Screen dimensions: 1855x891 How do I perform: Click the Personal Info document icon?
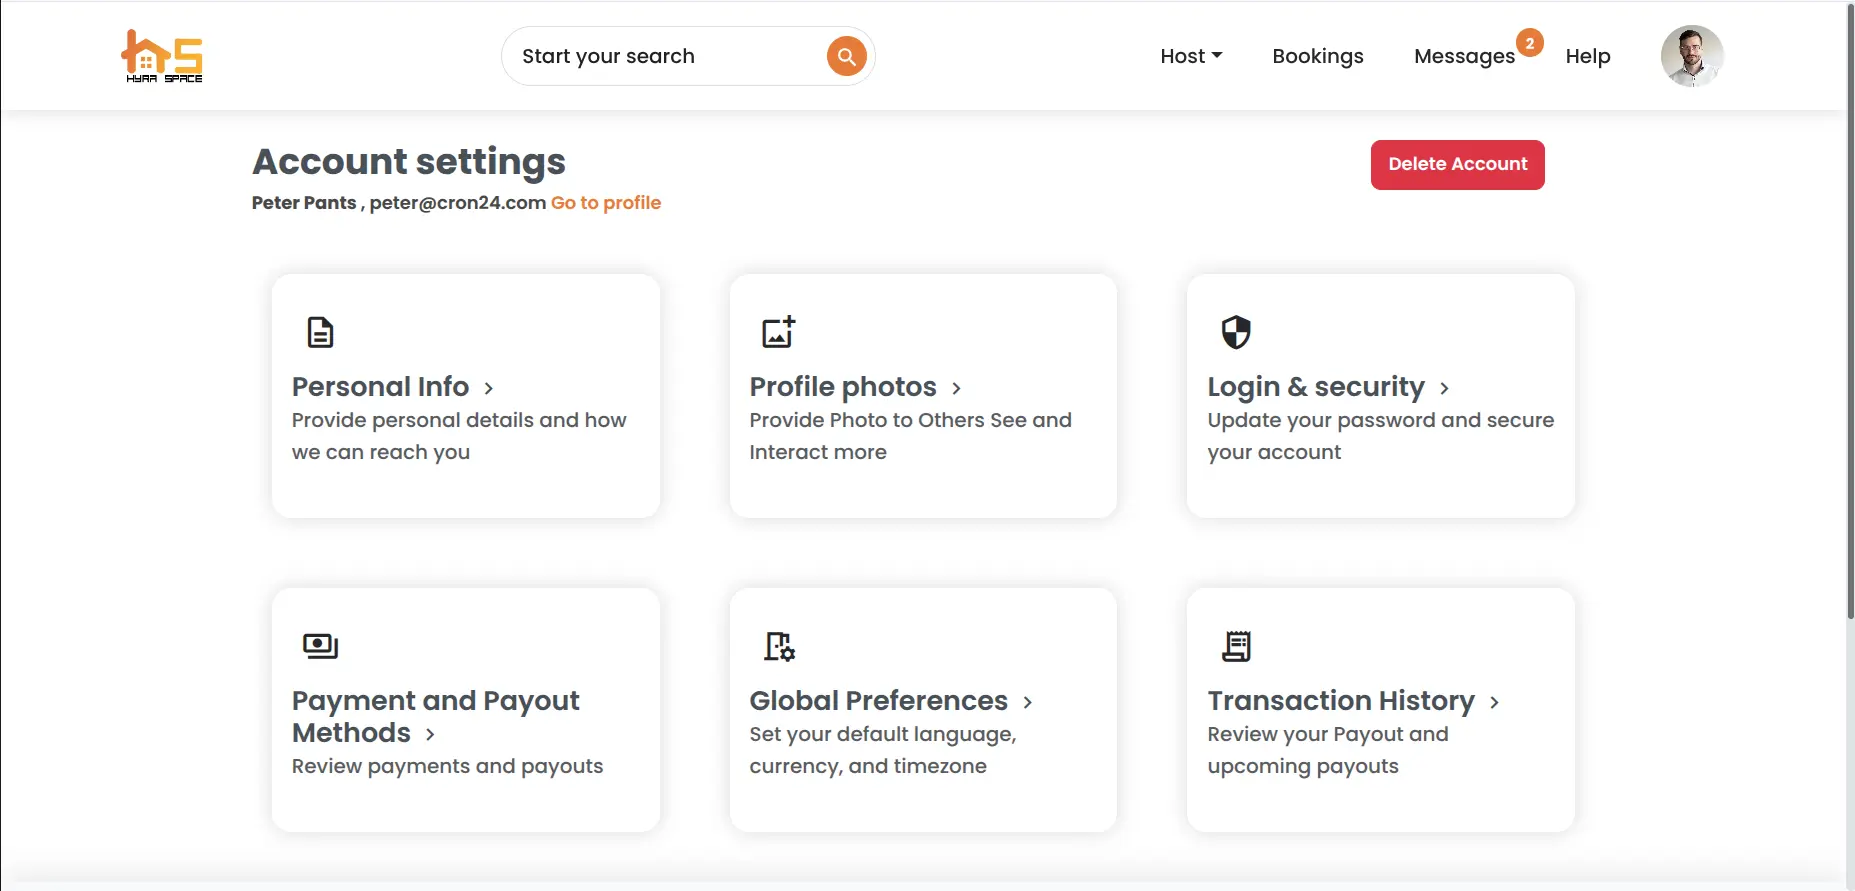(320, 333)
